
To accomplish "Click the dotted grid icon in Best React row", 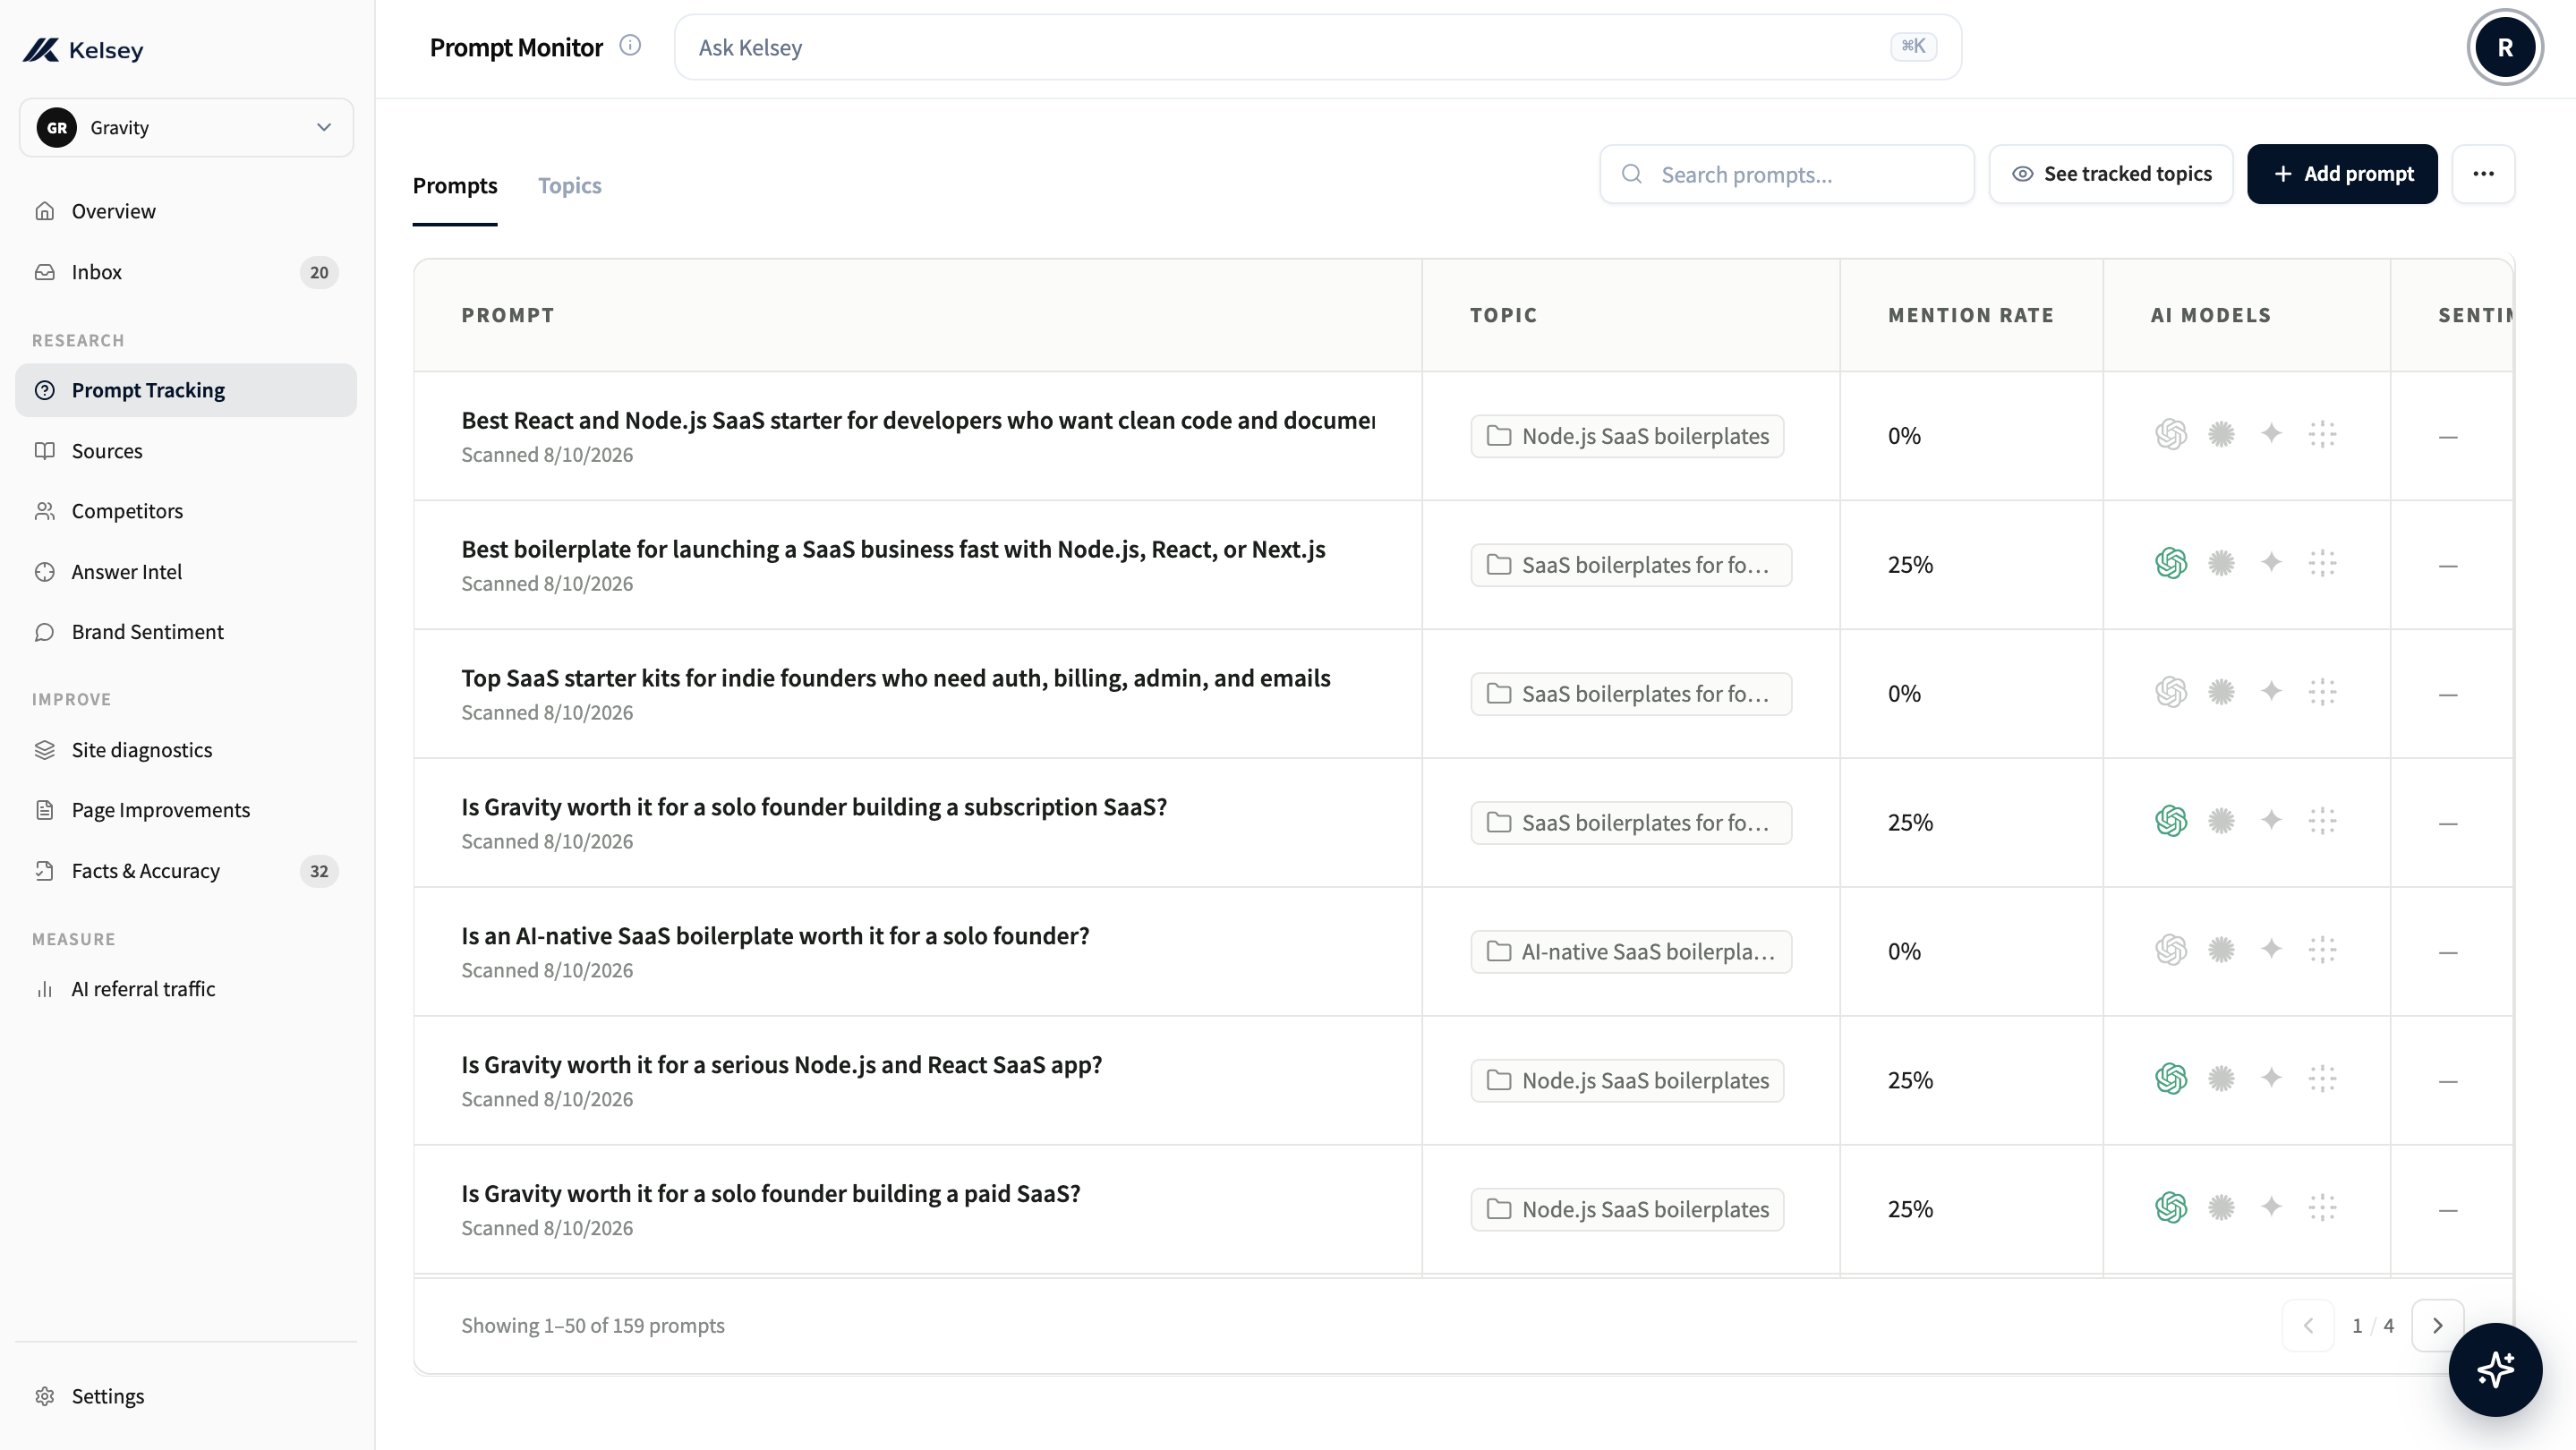I will pyautogui.click(x=2323, y=434).
